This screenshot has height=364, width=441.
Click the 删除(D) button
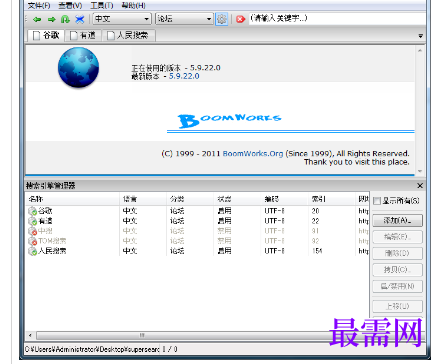[397, 253]
